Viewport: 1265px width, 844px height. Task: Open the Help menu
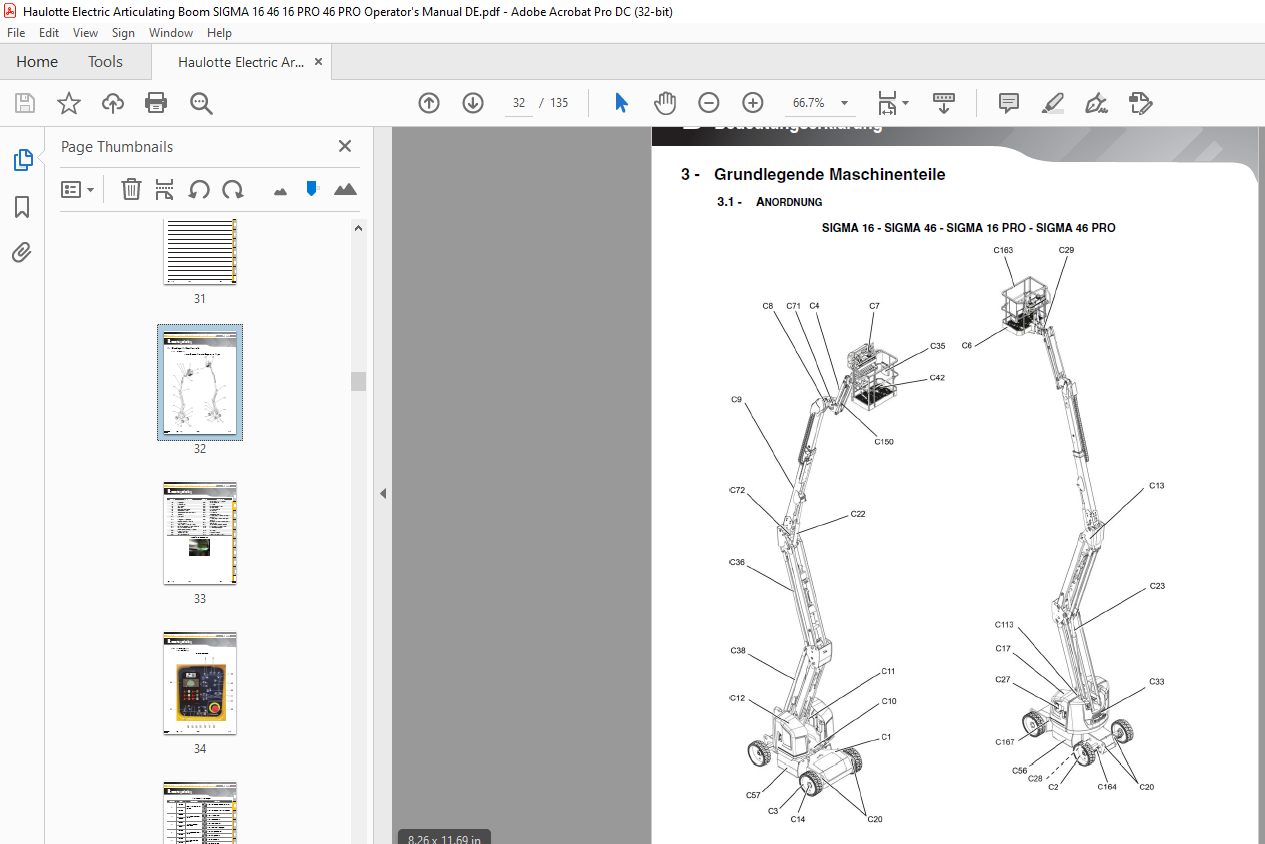point(219,33)
